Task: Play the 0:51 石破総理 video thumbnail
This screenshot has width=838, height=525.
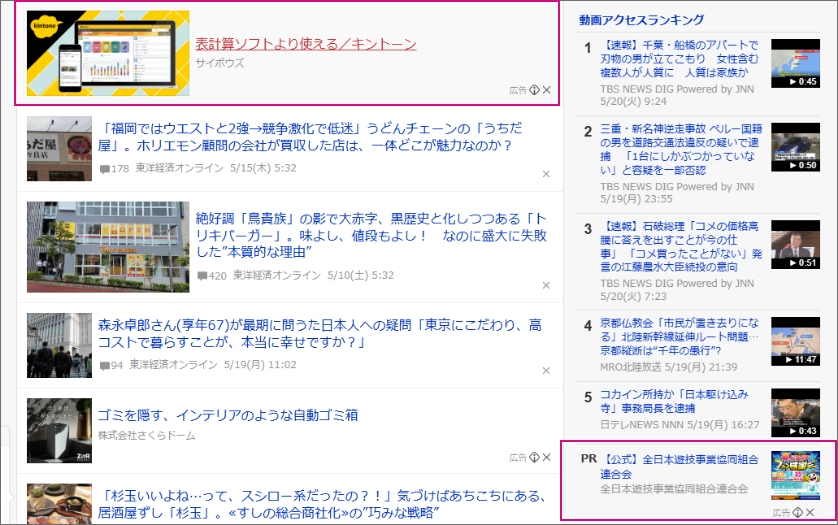Action: tap(795, 244)
